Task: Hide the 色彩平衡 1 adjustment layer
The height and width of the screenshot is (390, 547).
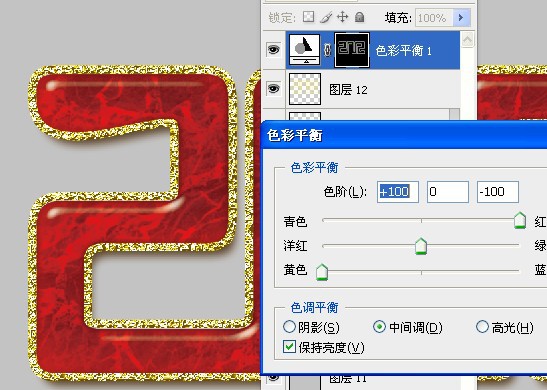Action: click(x=274, y=50)
